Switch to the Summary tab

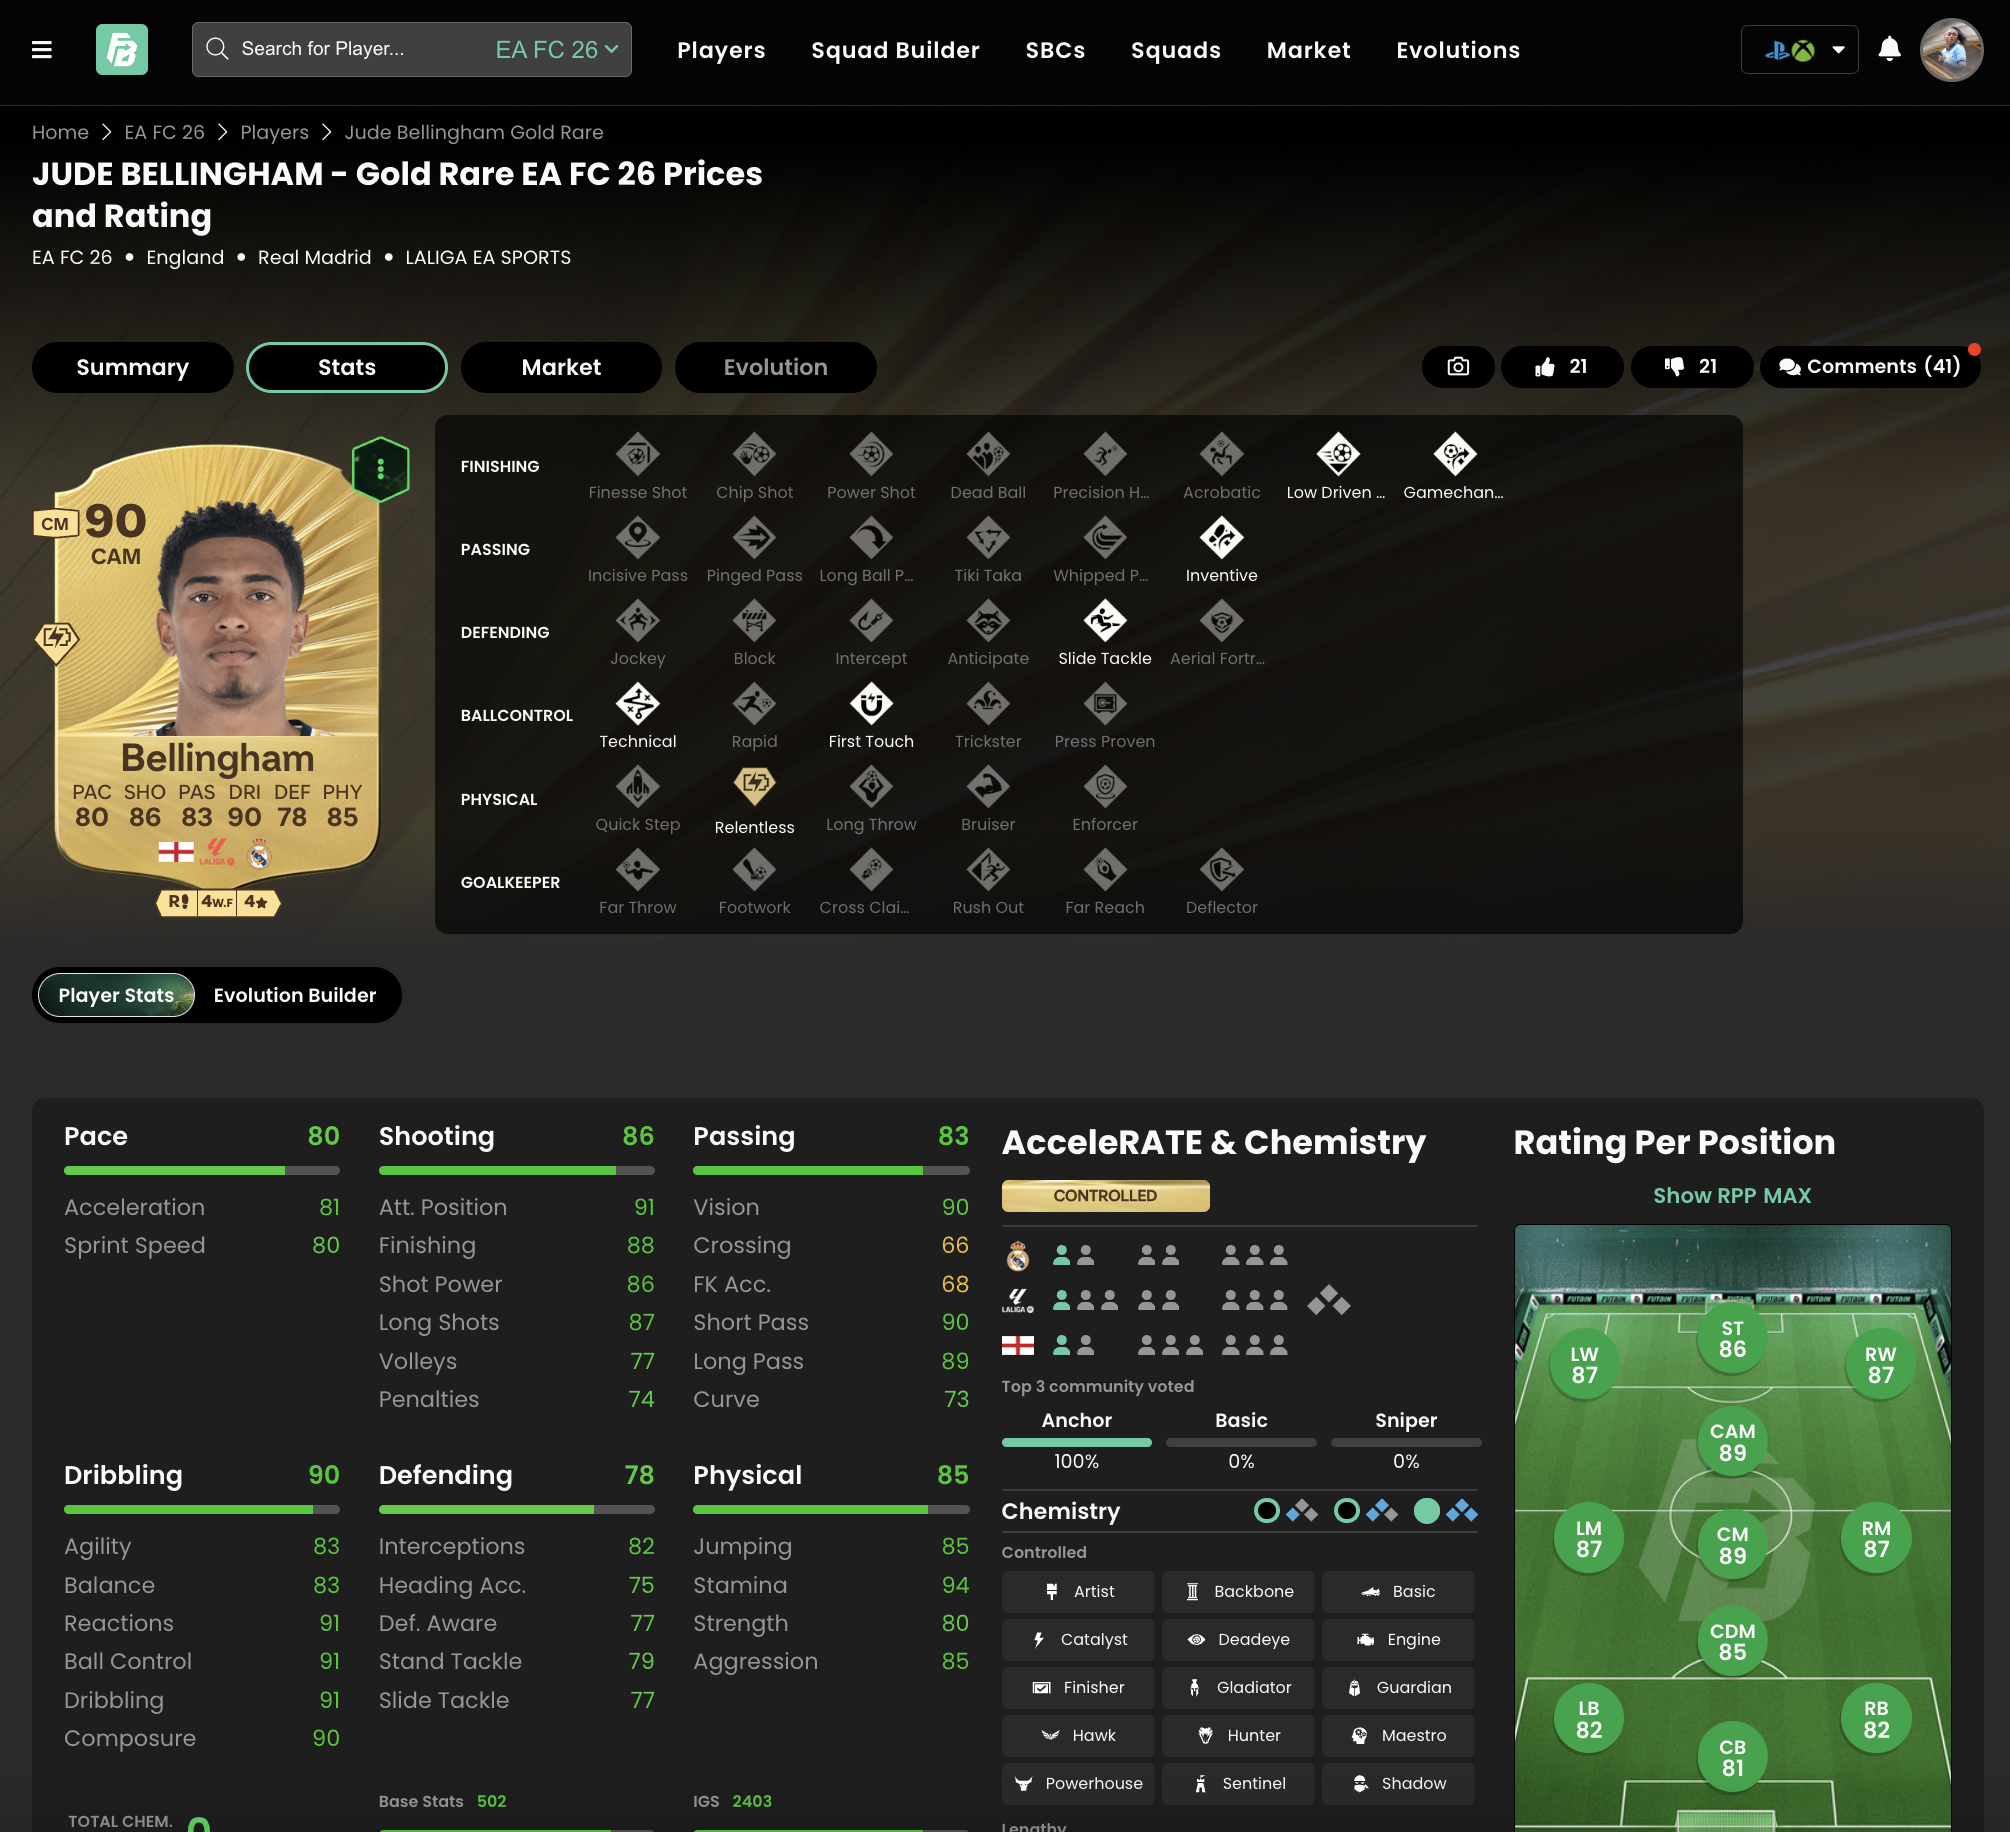coord(133,367)
